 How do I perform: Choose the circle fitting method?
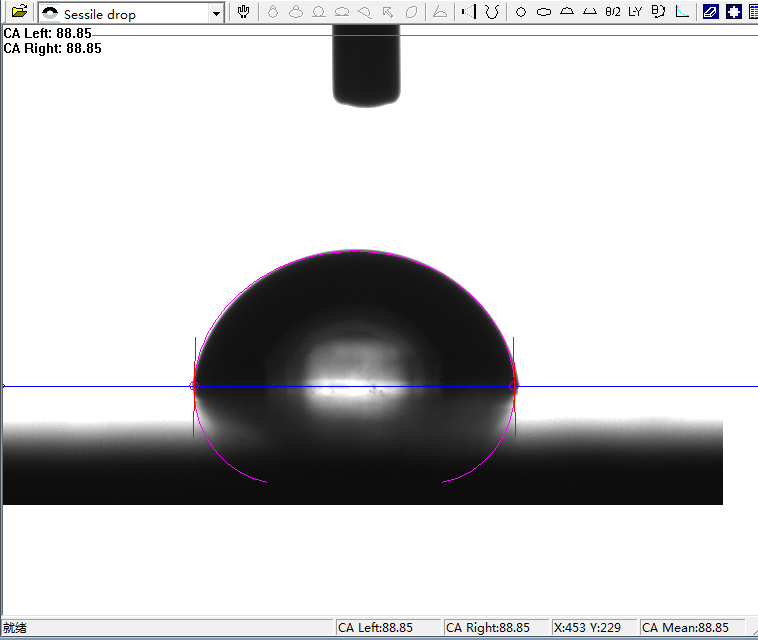[x=521, y=12]
